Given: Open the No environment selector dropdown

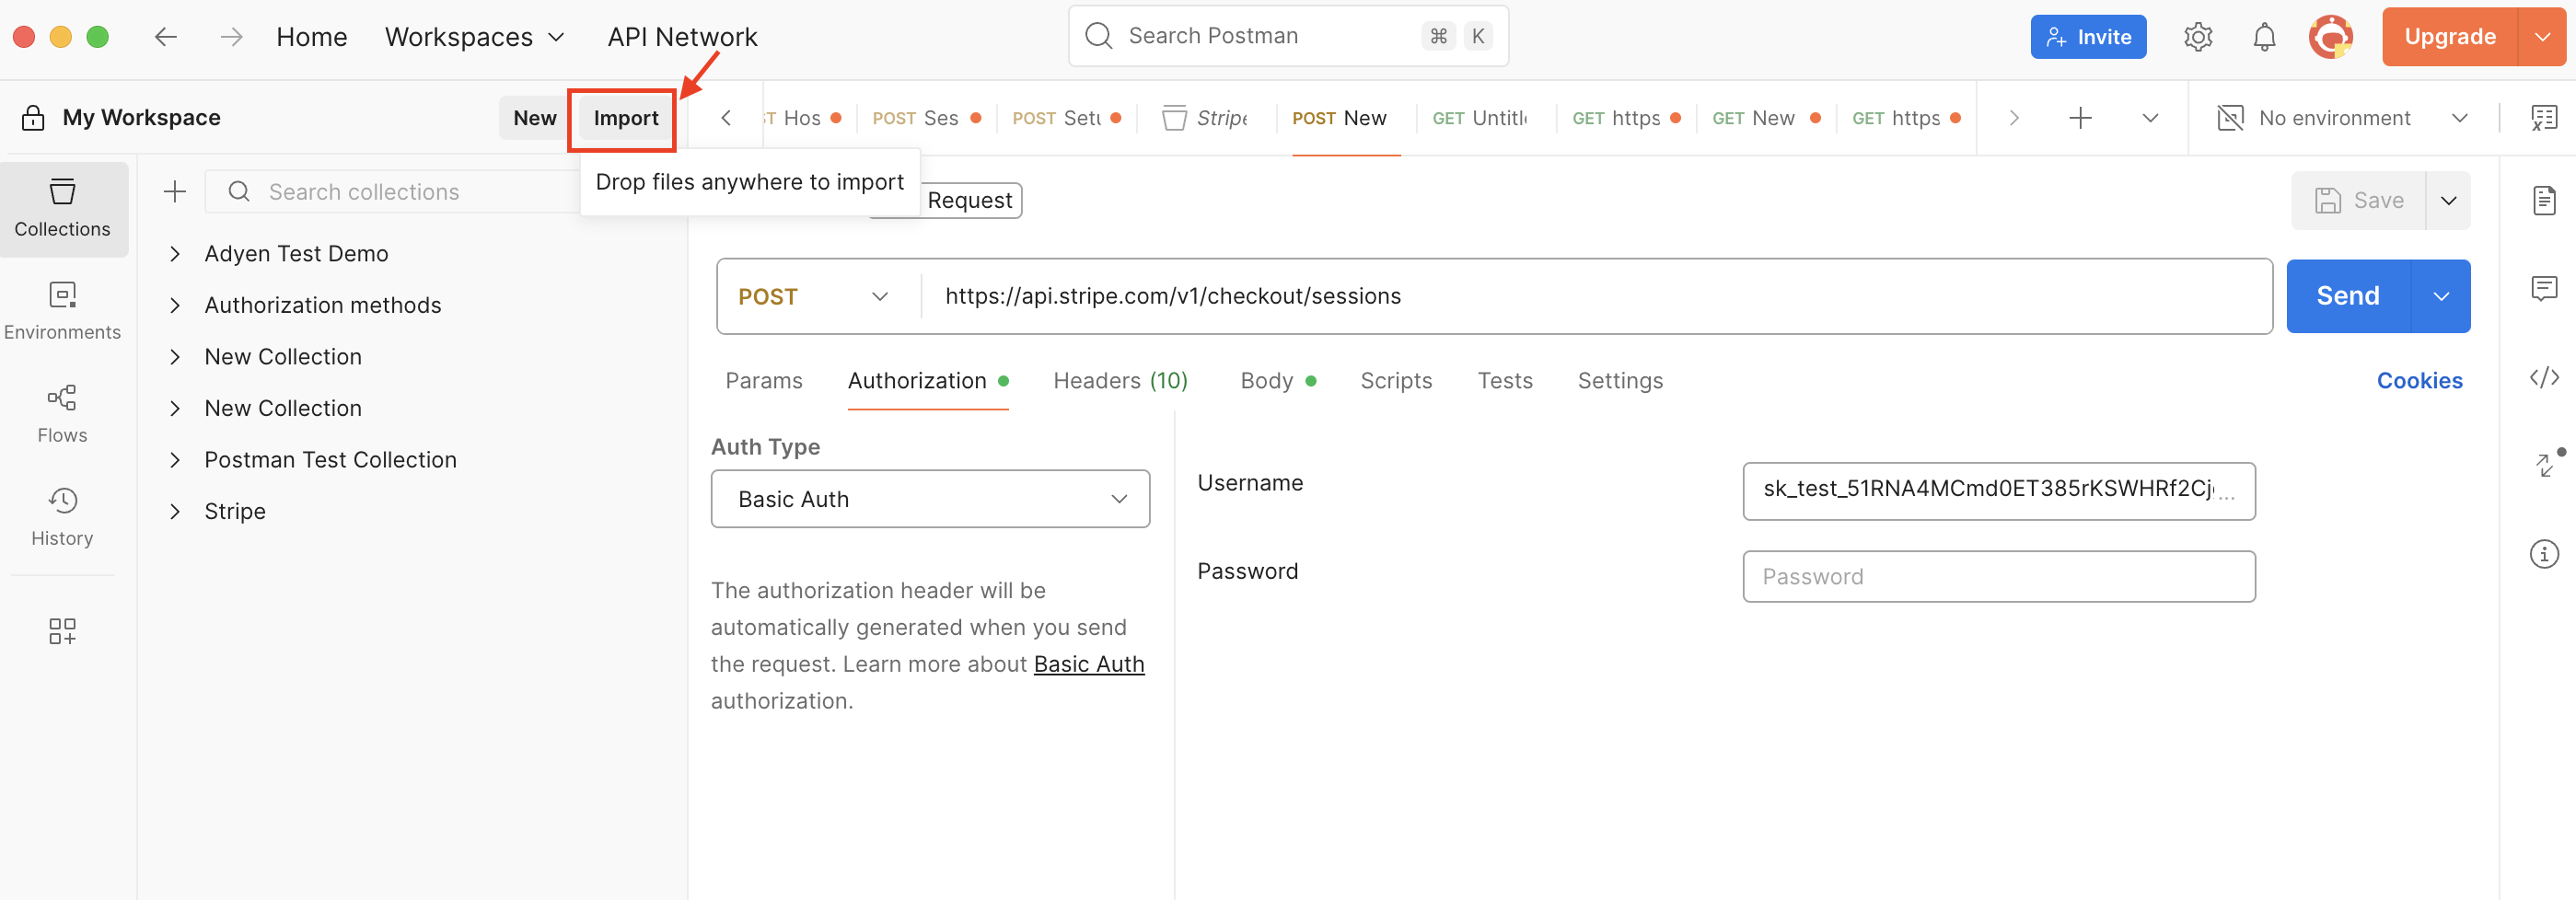Looking at the screenshot, I should tap(2342, 118).
